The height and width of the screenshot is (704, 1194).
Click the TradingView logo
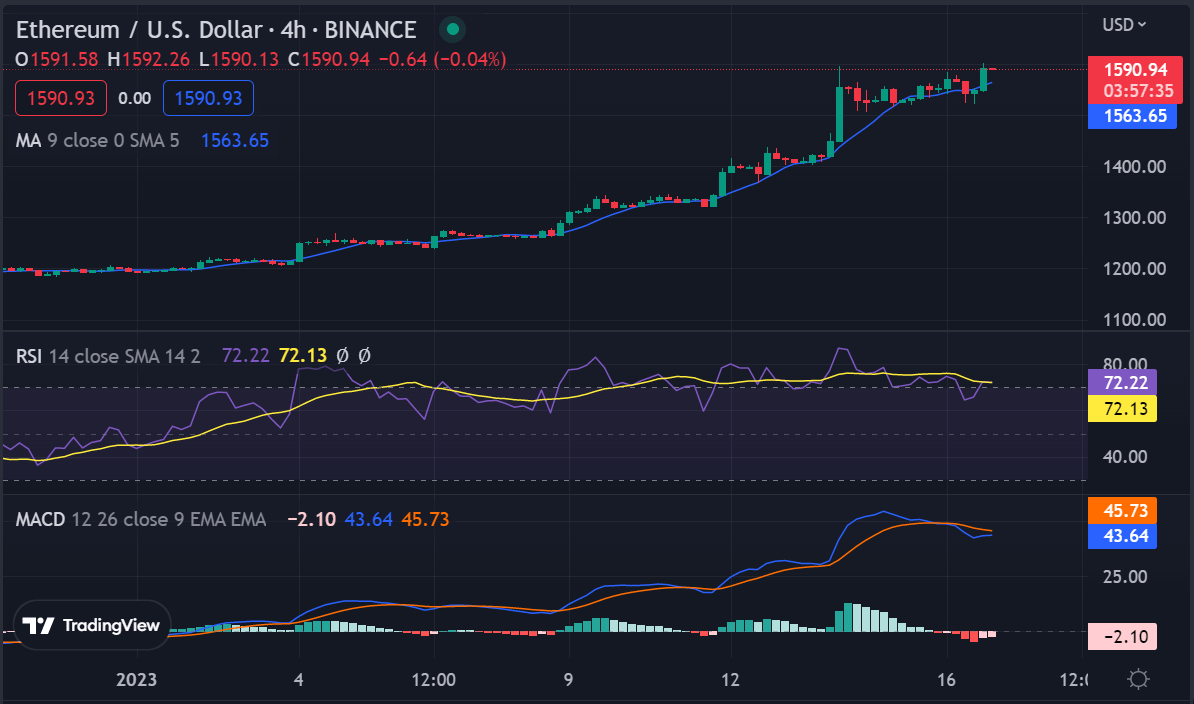(x=92, y=626)
